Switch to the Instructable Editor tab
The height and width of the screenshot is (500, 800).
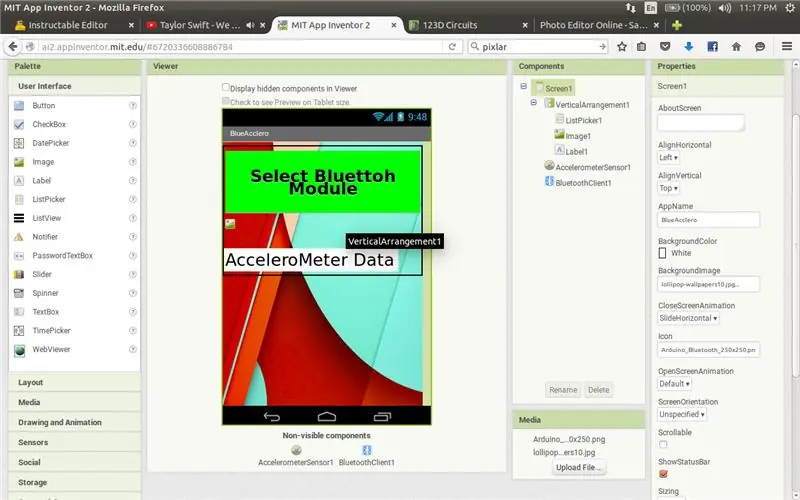coord(74,25)
